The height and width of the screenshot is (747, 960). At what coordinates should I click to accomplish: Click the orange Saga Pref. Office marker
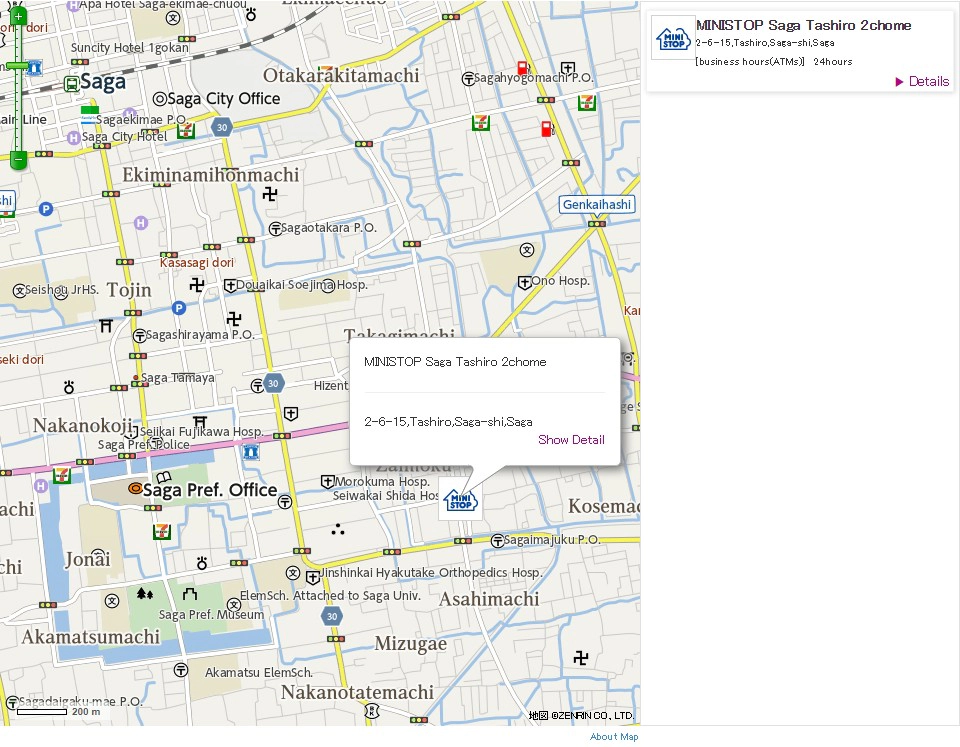pos(135,488)
